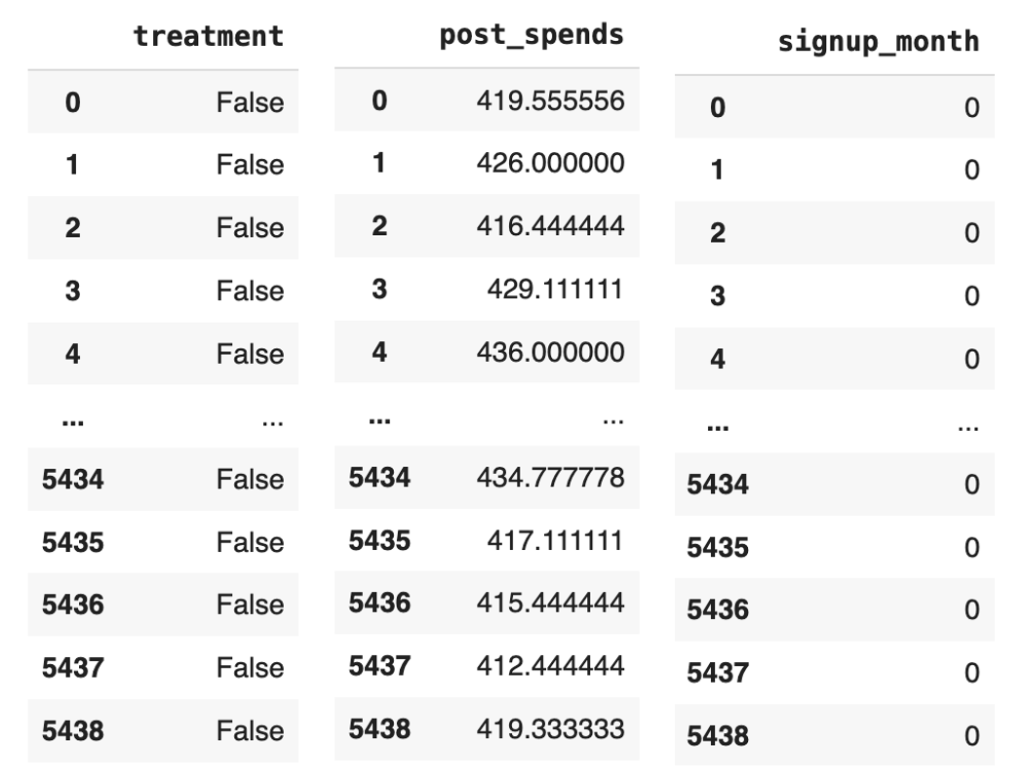Click signup_month value in row 2

coord(972,233)
